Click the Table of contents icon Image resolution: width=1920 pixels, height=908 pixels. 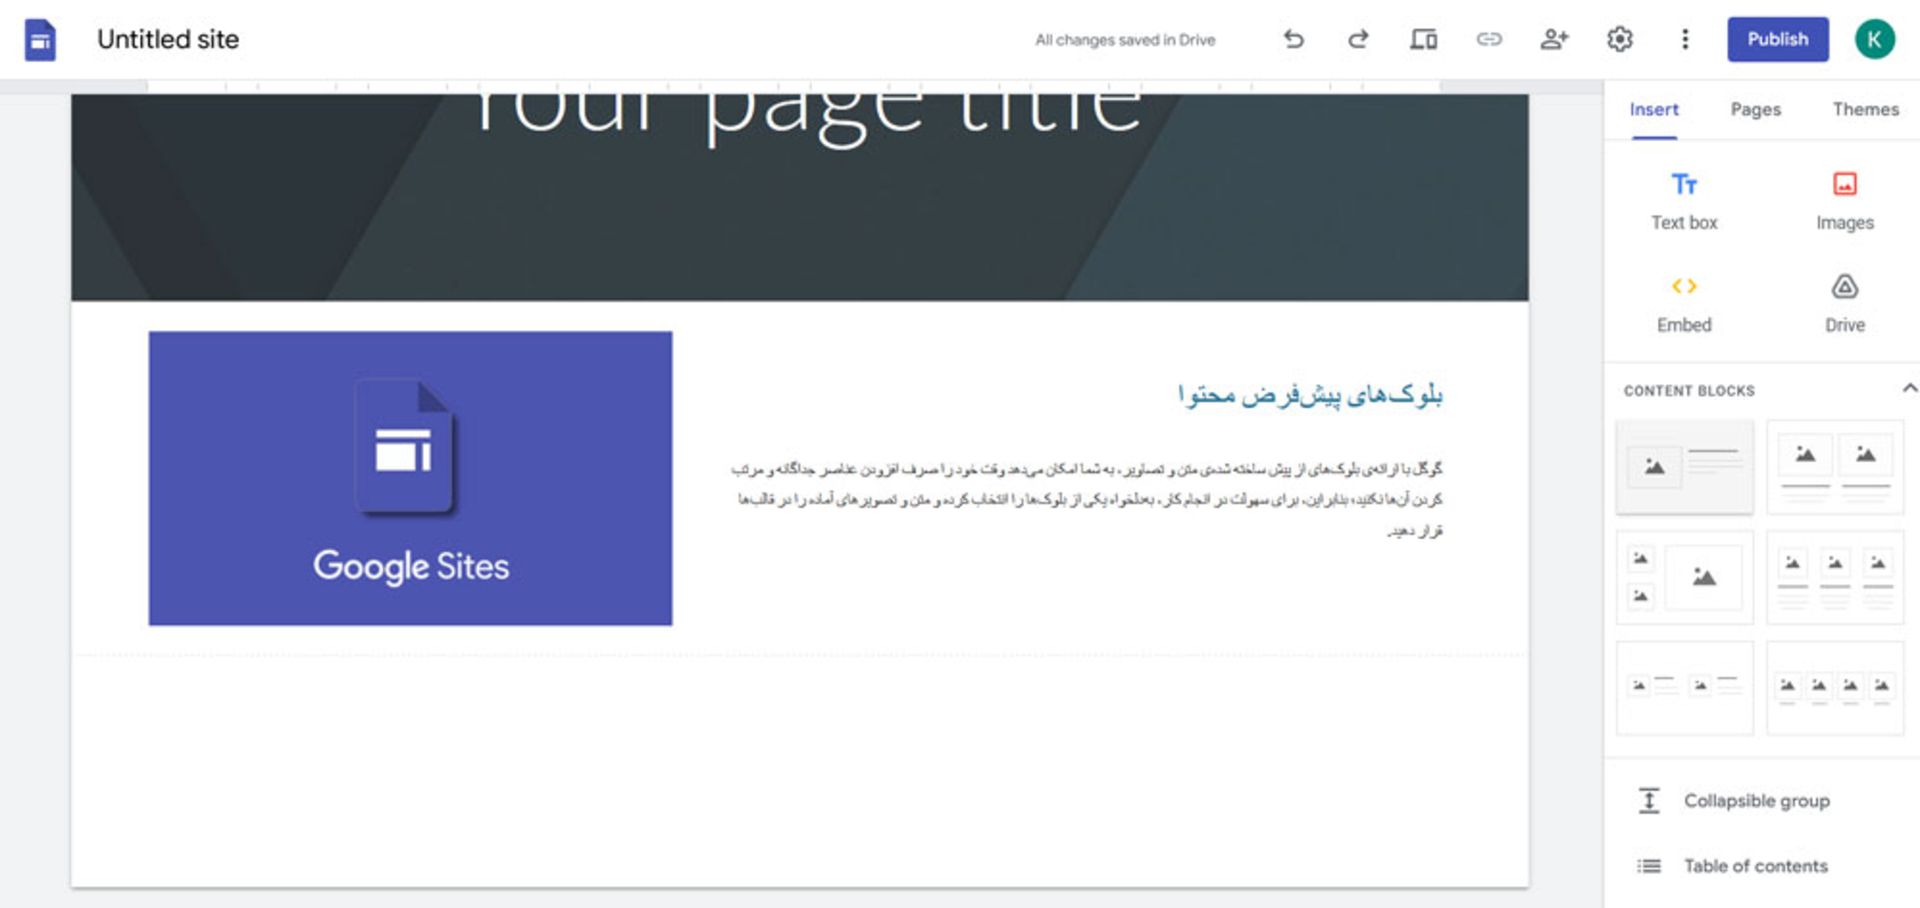tap(1649, 866)
